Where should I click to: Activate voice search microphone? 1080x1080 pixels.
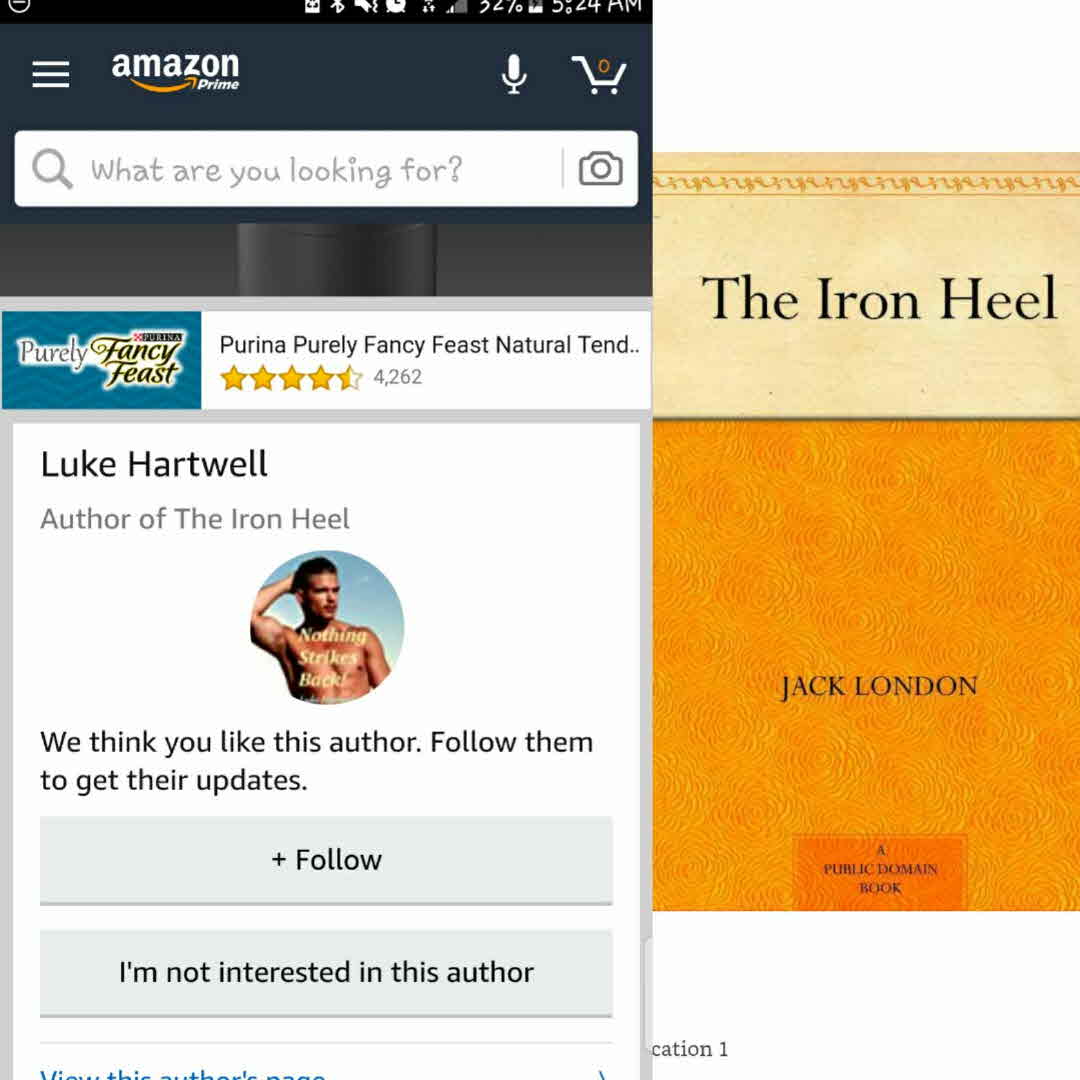pyautogui.click(x=514, y=74)
